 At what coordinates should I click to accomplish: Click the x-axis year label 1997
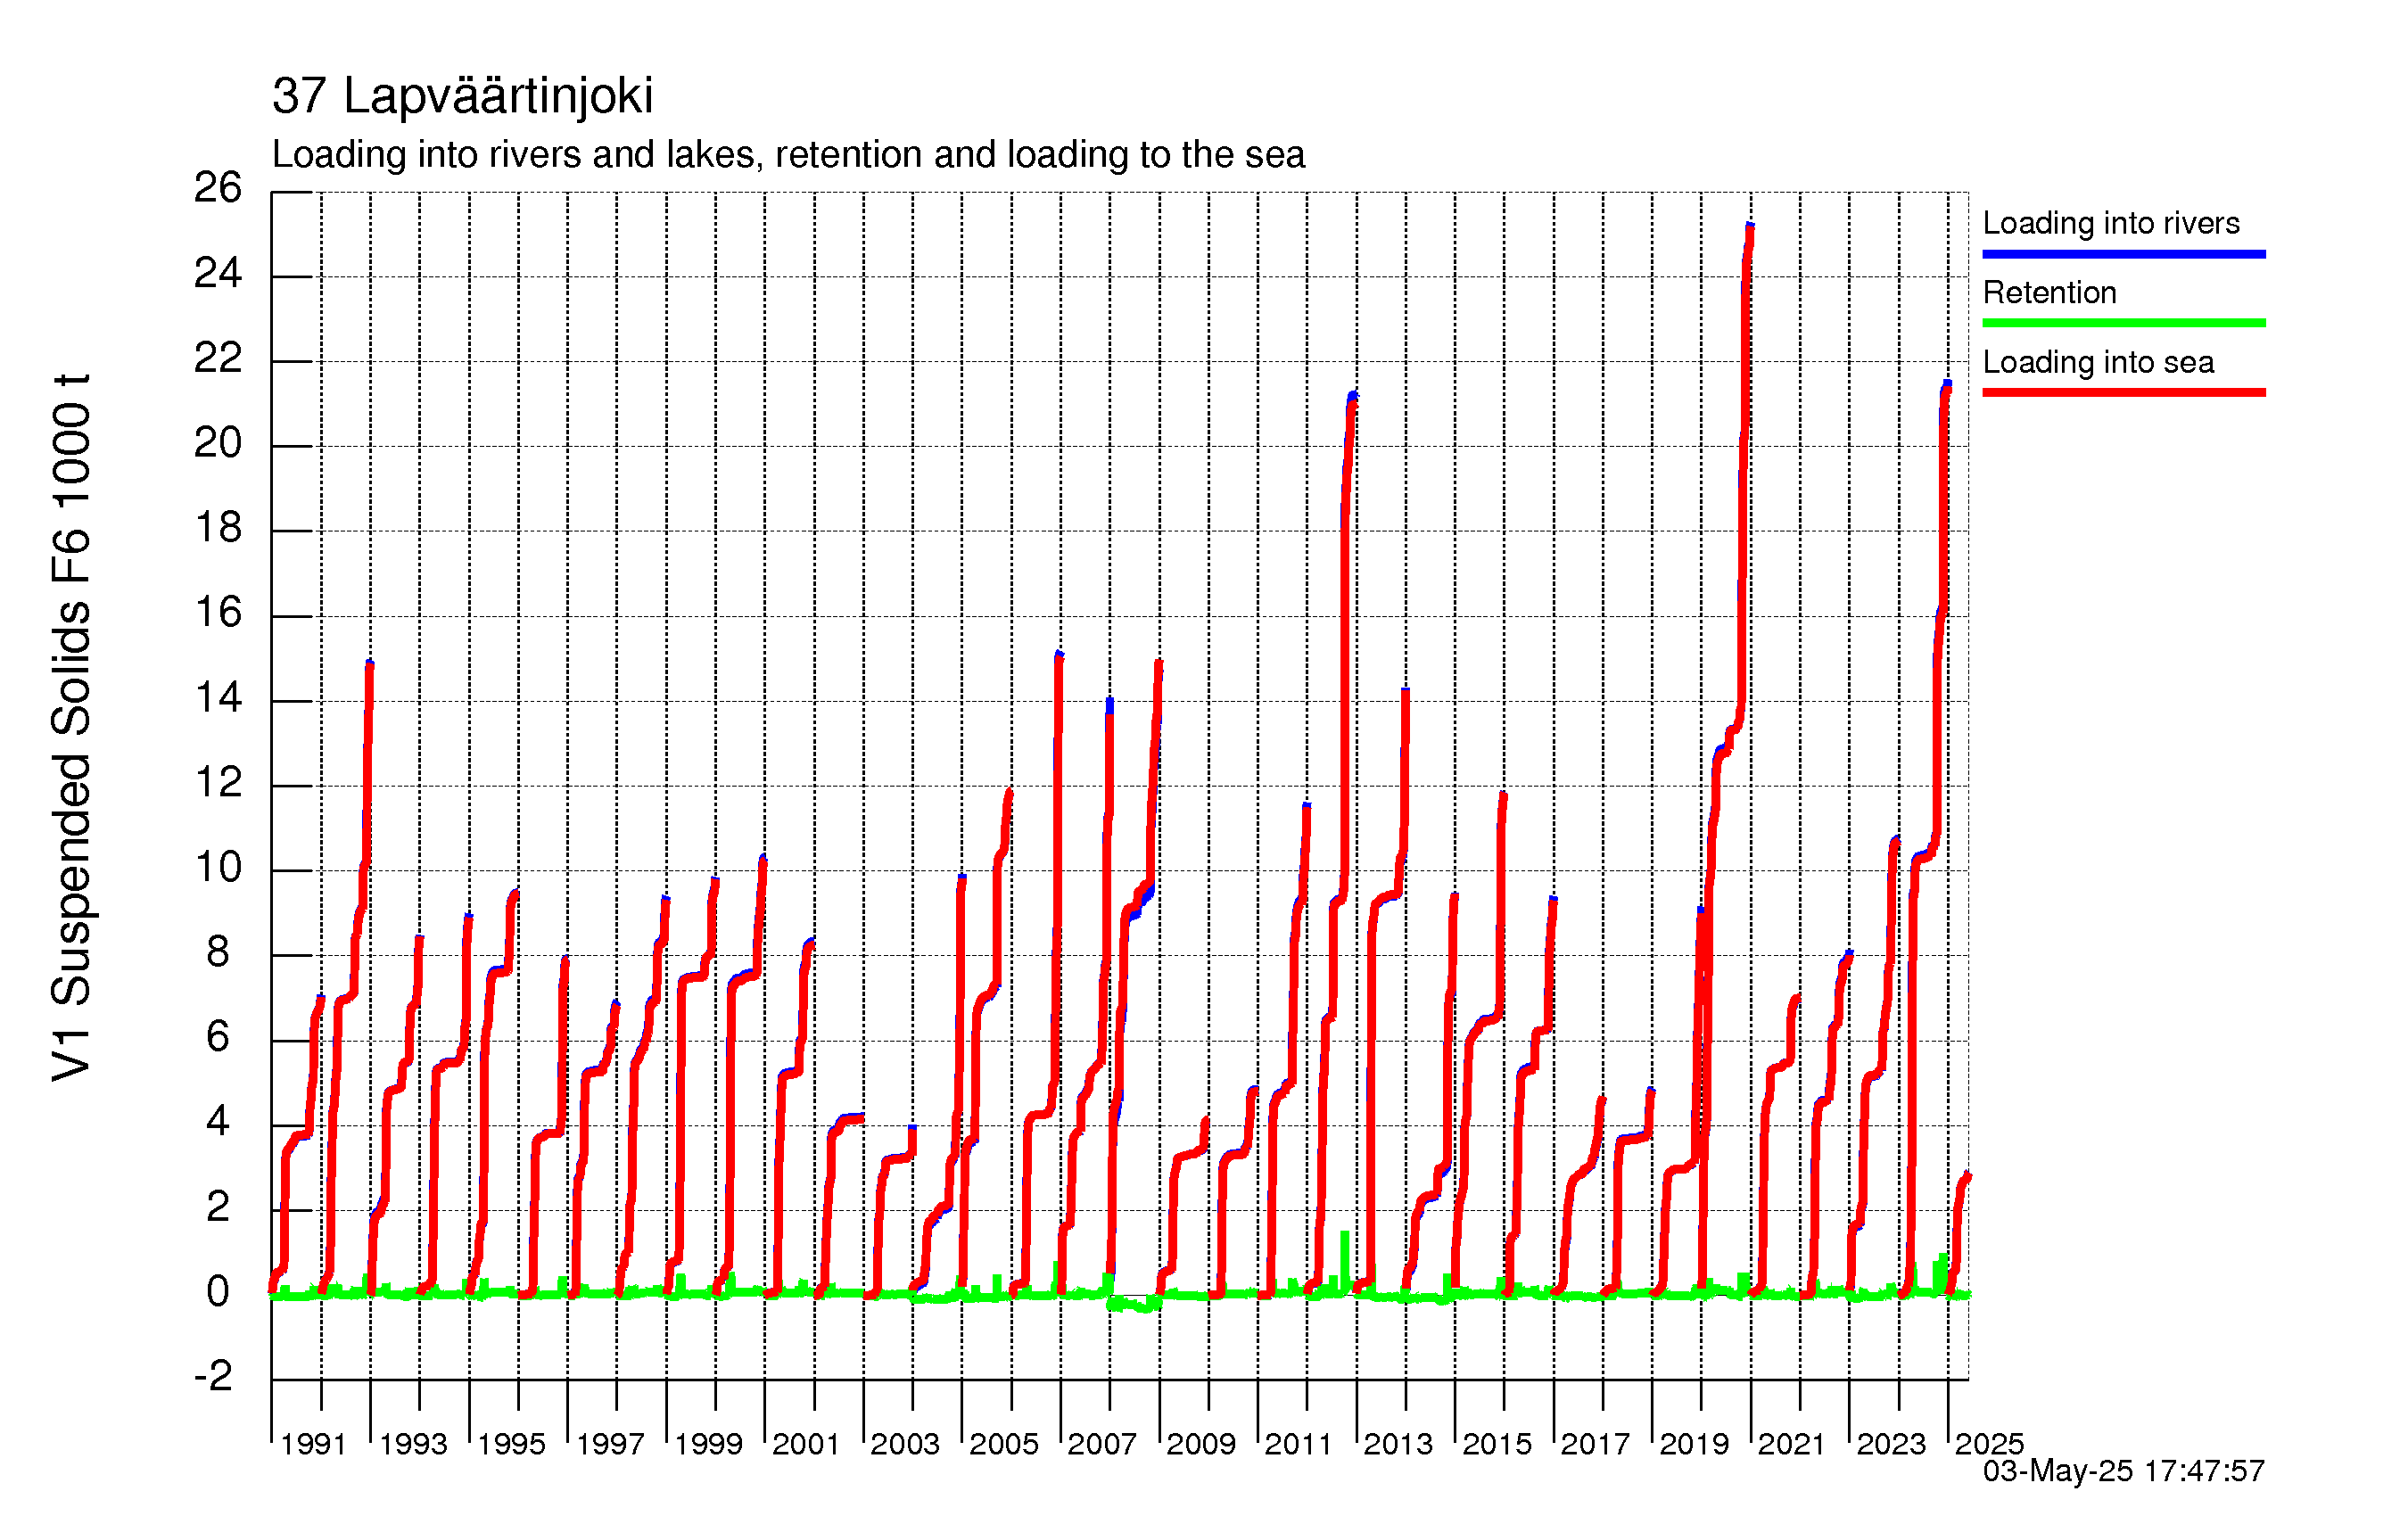coord(610,1445)
